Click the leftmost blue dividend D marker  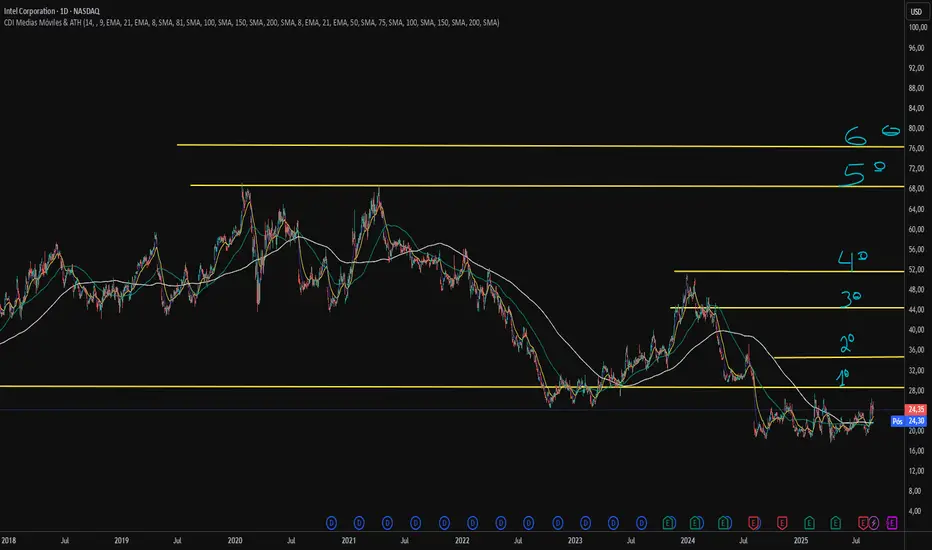332,523
